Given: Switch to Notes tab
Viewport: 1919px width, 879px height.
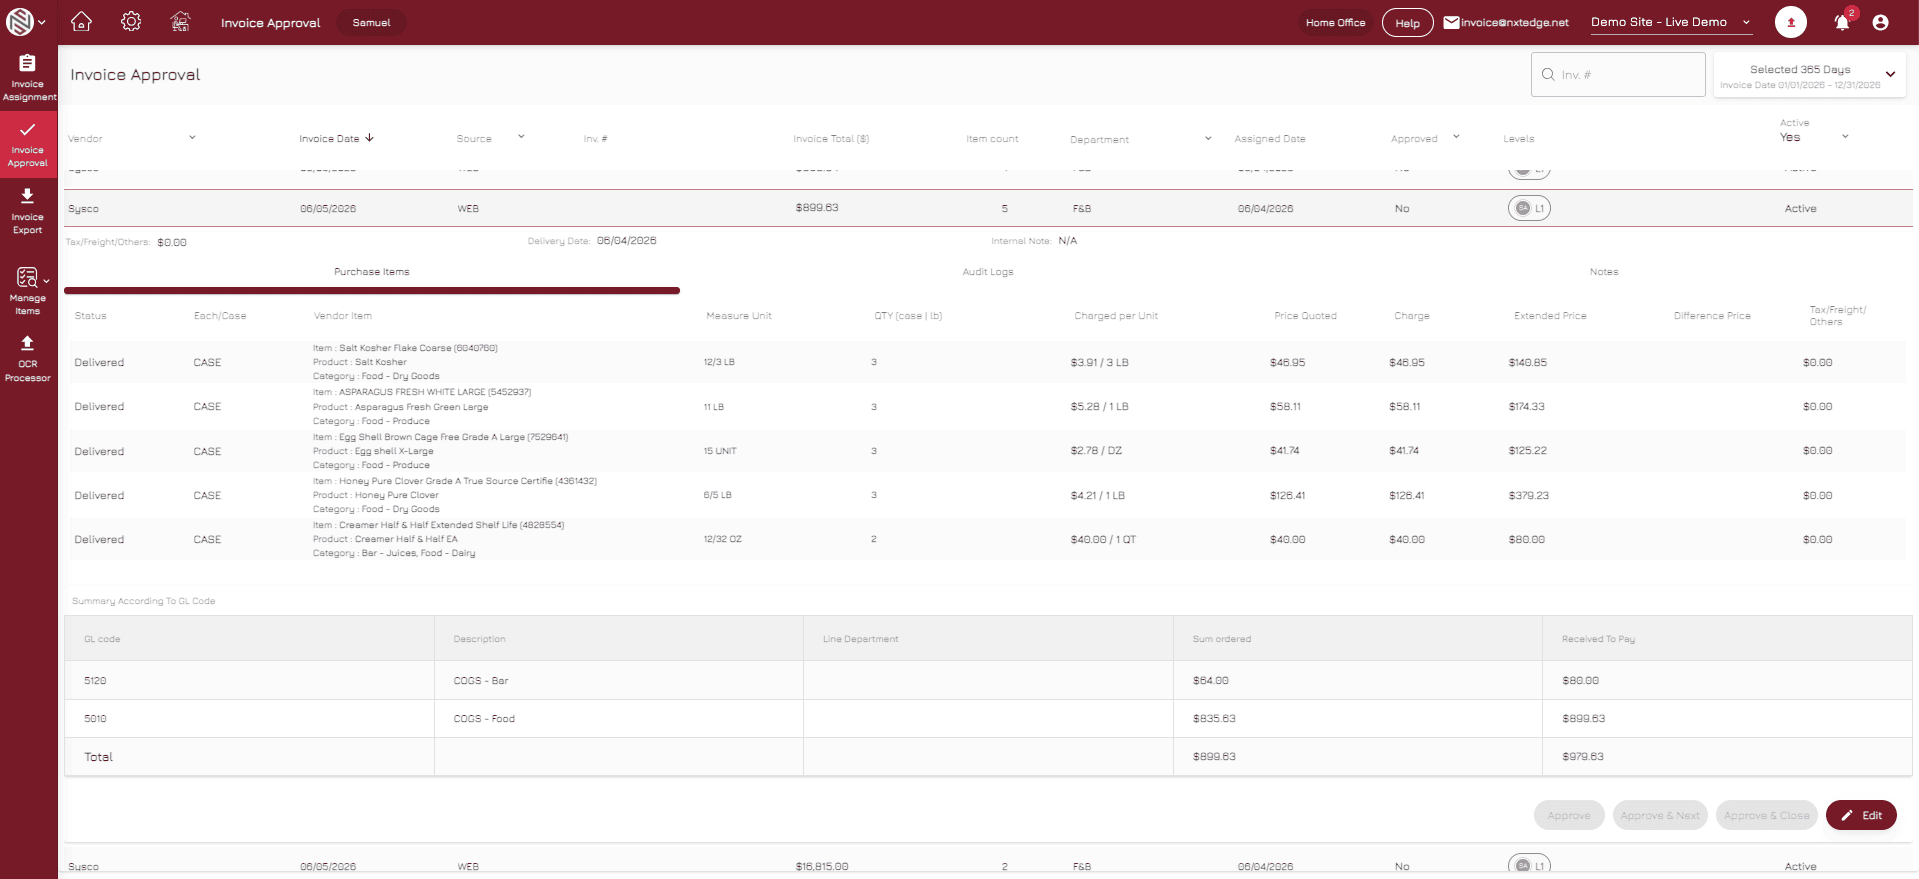Looking at the screenshot, I should point(1604,272).
